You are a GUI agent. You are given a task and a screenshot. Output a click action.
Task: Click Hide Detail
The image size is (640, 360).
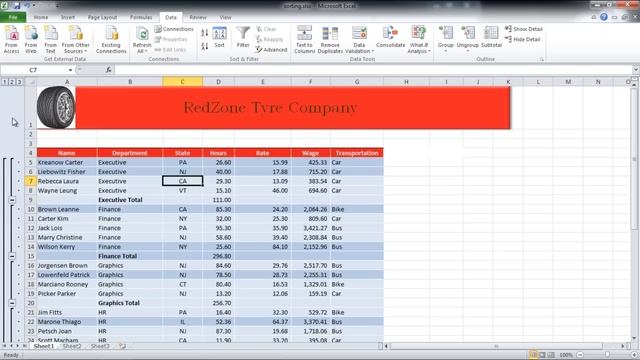click(x=522, y=39)
